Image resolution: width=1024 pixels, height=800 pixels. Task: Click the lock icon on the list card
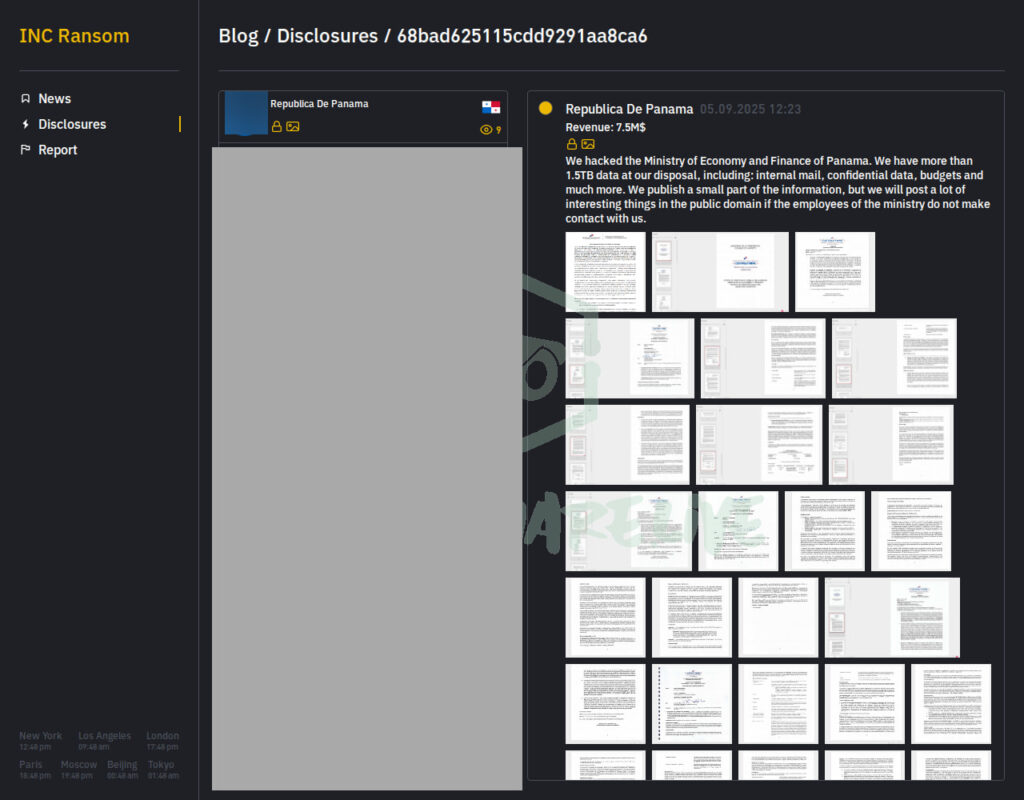[x=277, y=127]
